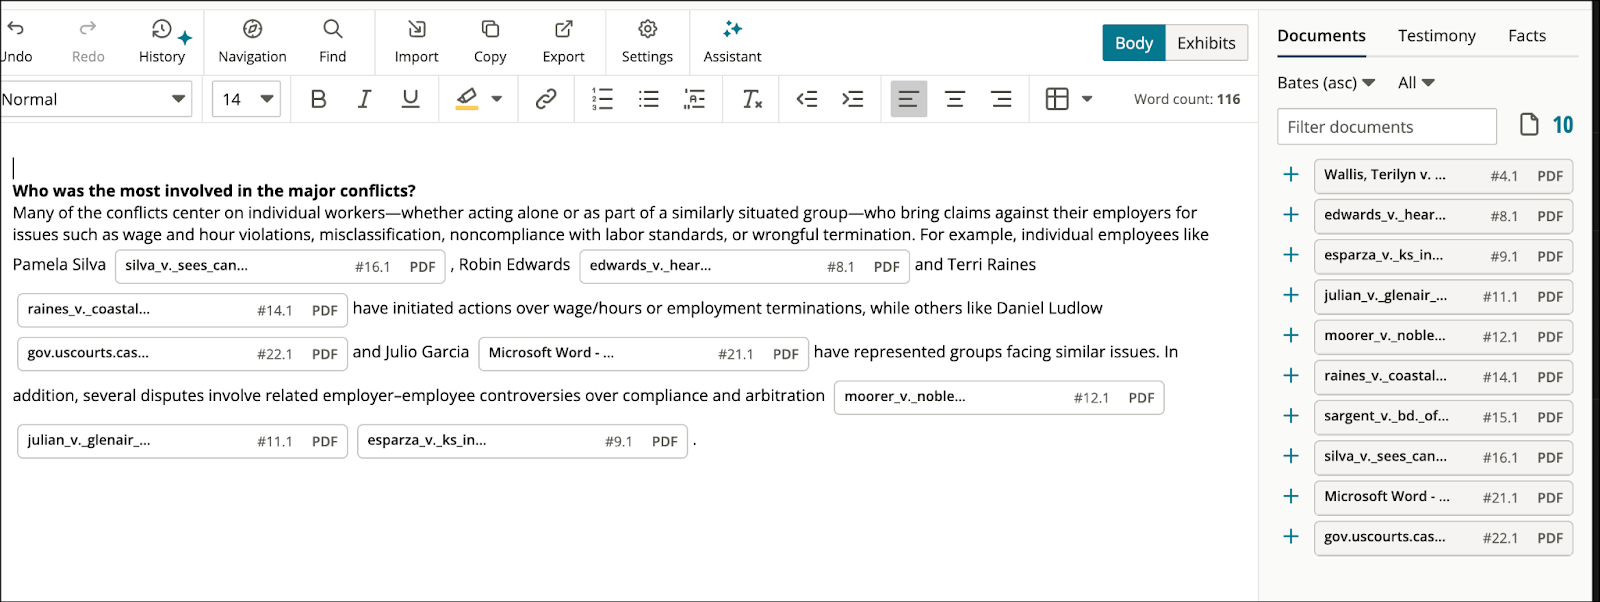The height and width of the screenshot is (602, 1600).
Task: Open the Settings gear
Action: coord(648,42)
